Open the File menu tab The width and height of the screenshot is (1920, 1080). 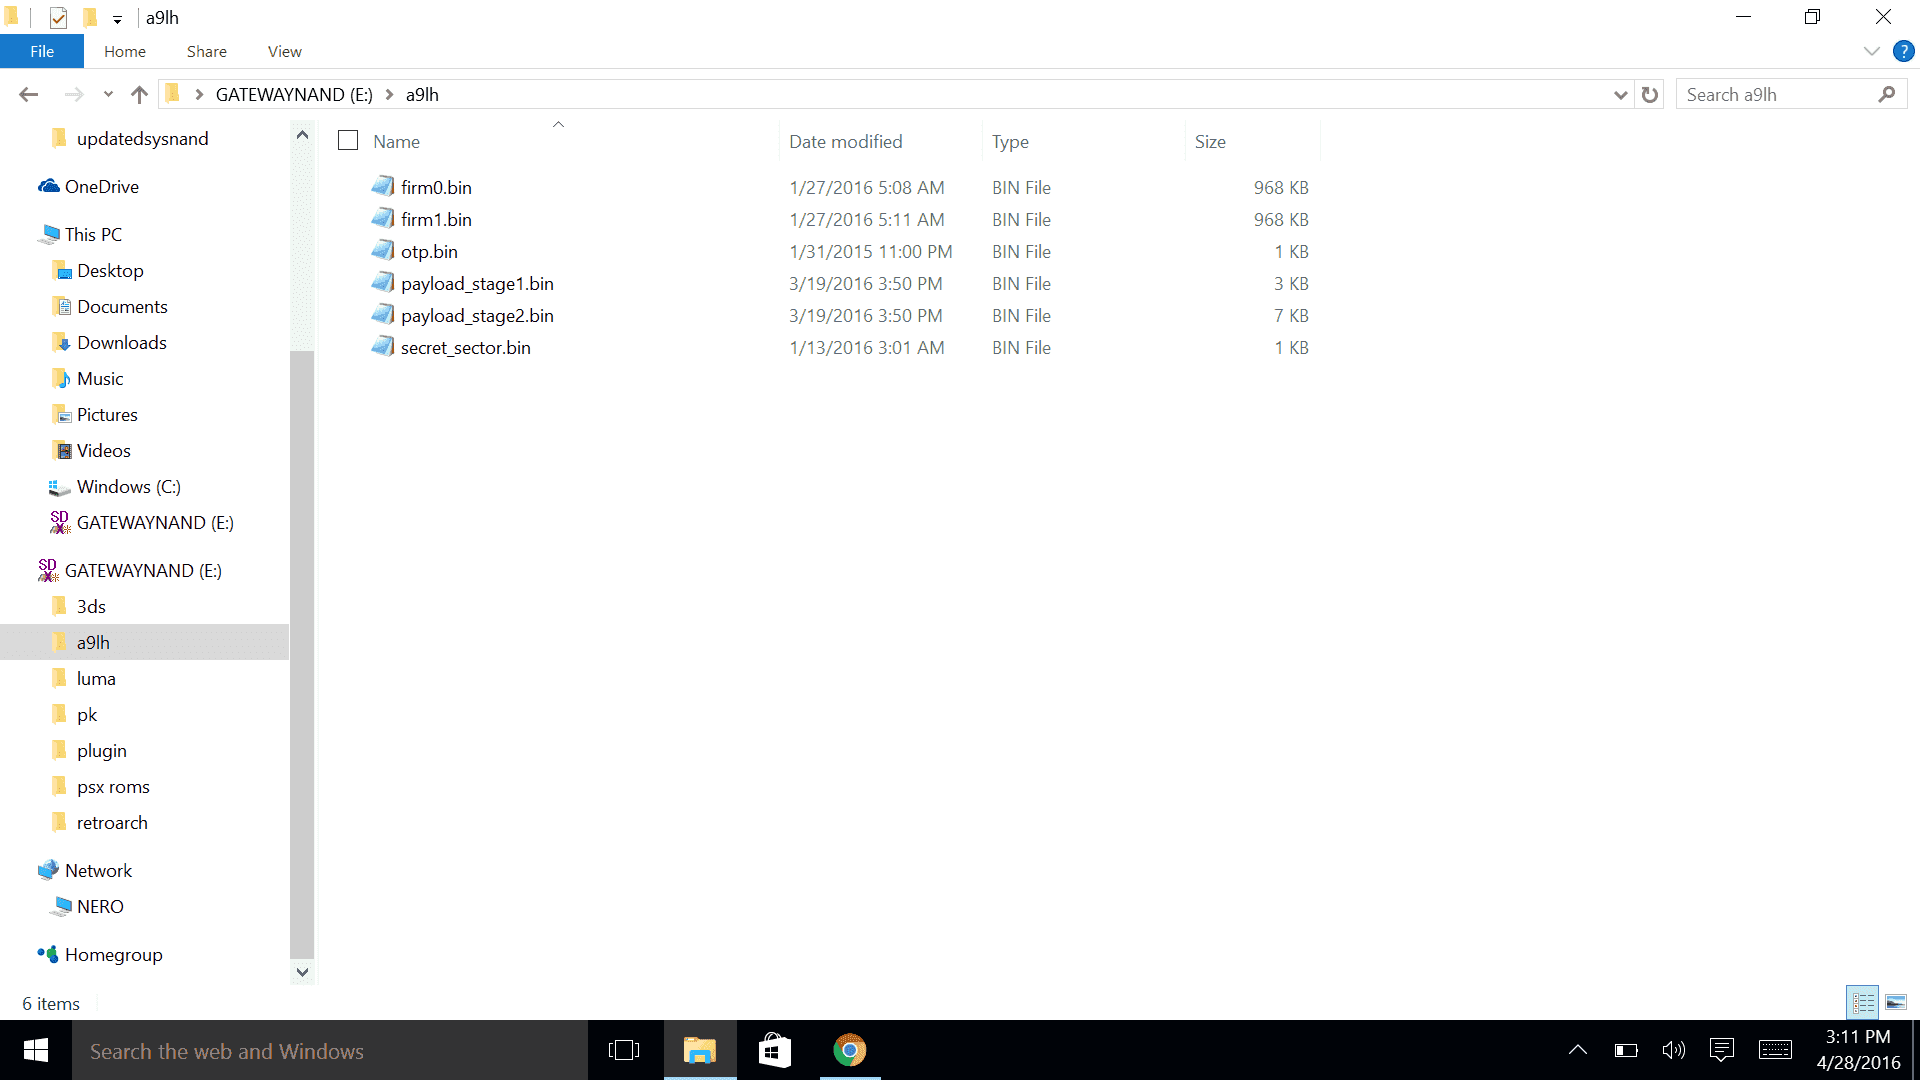(42, 51)
